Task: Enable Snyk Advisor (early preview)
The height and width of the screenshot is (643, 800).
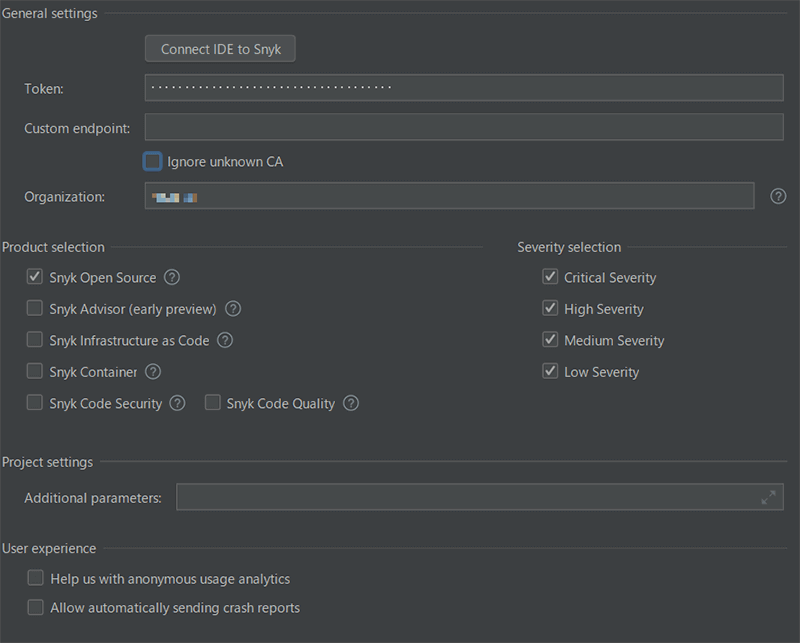Action: [35, 308]
